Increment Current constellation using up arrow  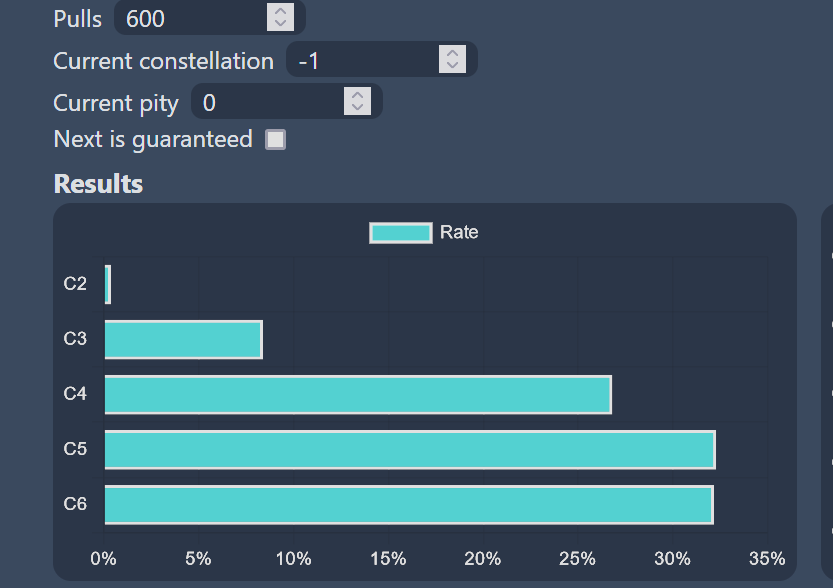452,54
